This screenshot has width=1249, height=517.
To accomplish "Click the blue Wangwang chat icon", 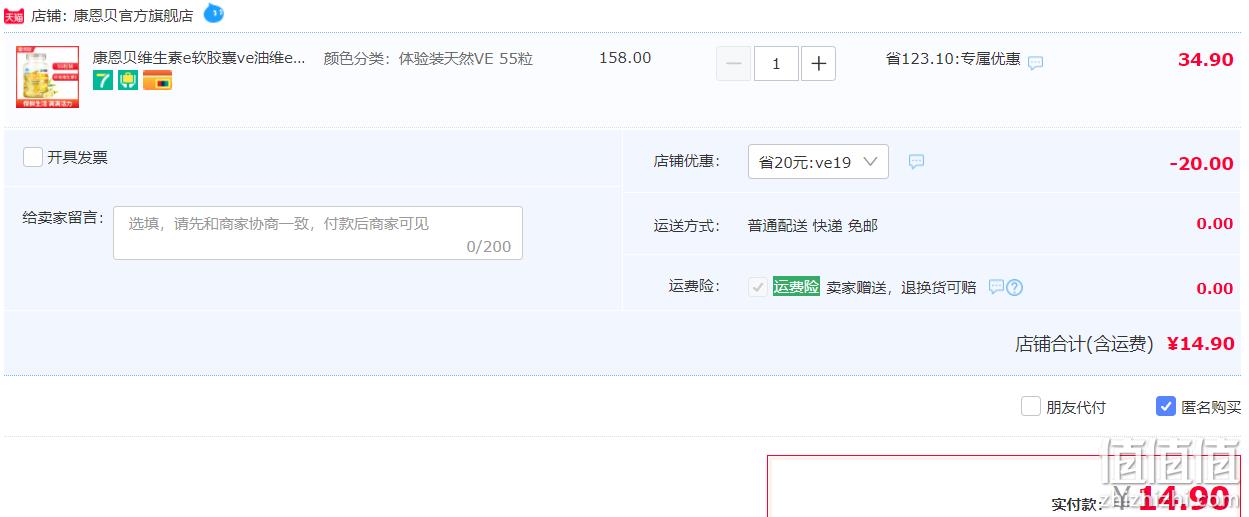I will coord(213,14).
